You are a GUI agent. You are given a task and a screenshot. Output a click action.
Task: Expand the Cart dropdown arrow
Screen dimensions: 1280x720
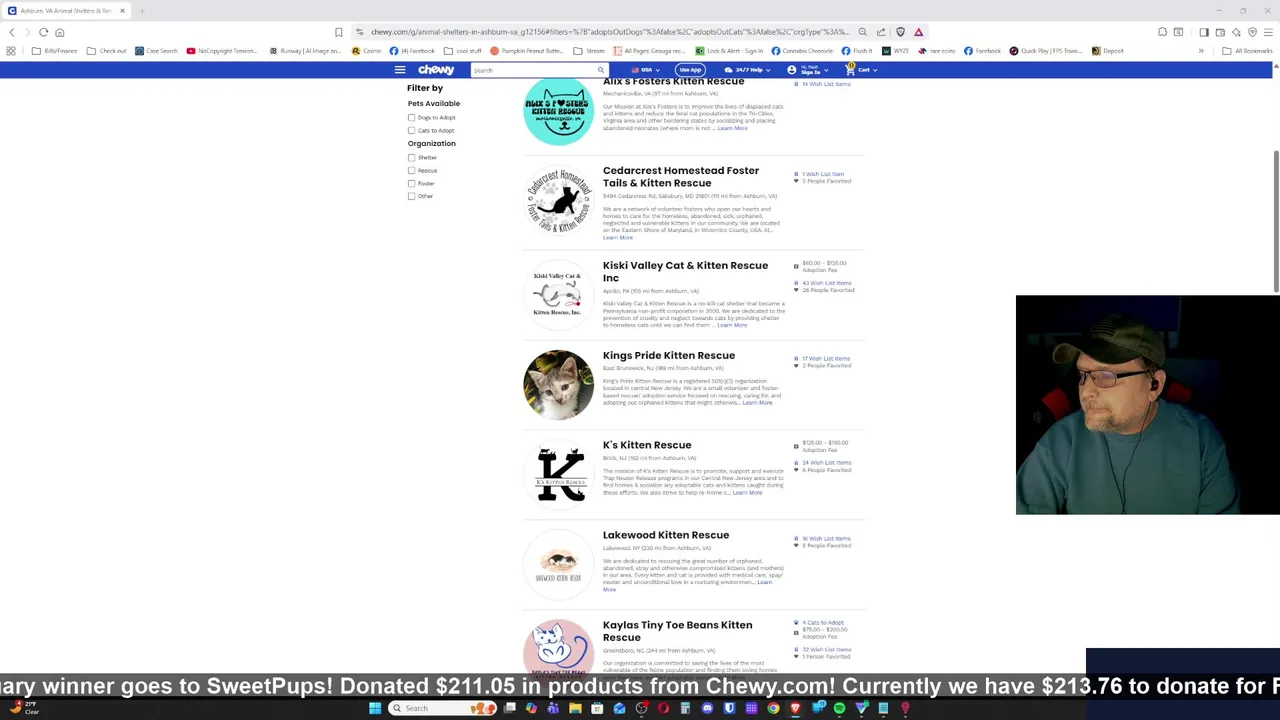(x=876, y=70)
